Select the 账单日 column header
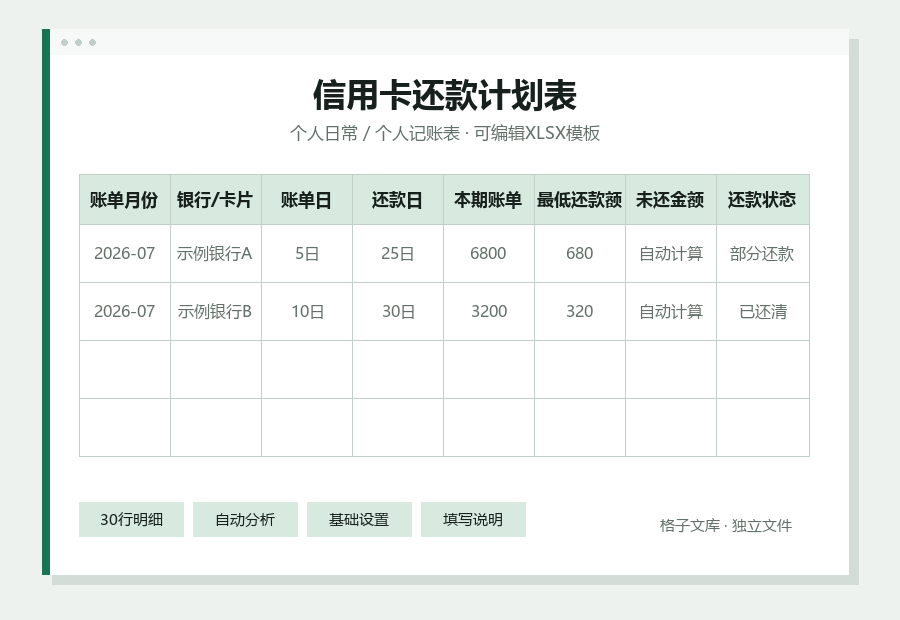900x620 pixels. pyautogui.click(x=307, y=200)
